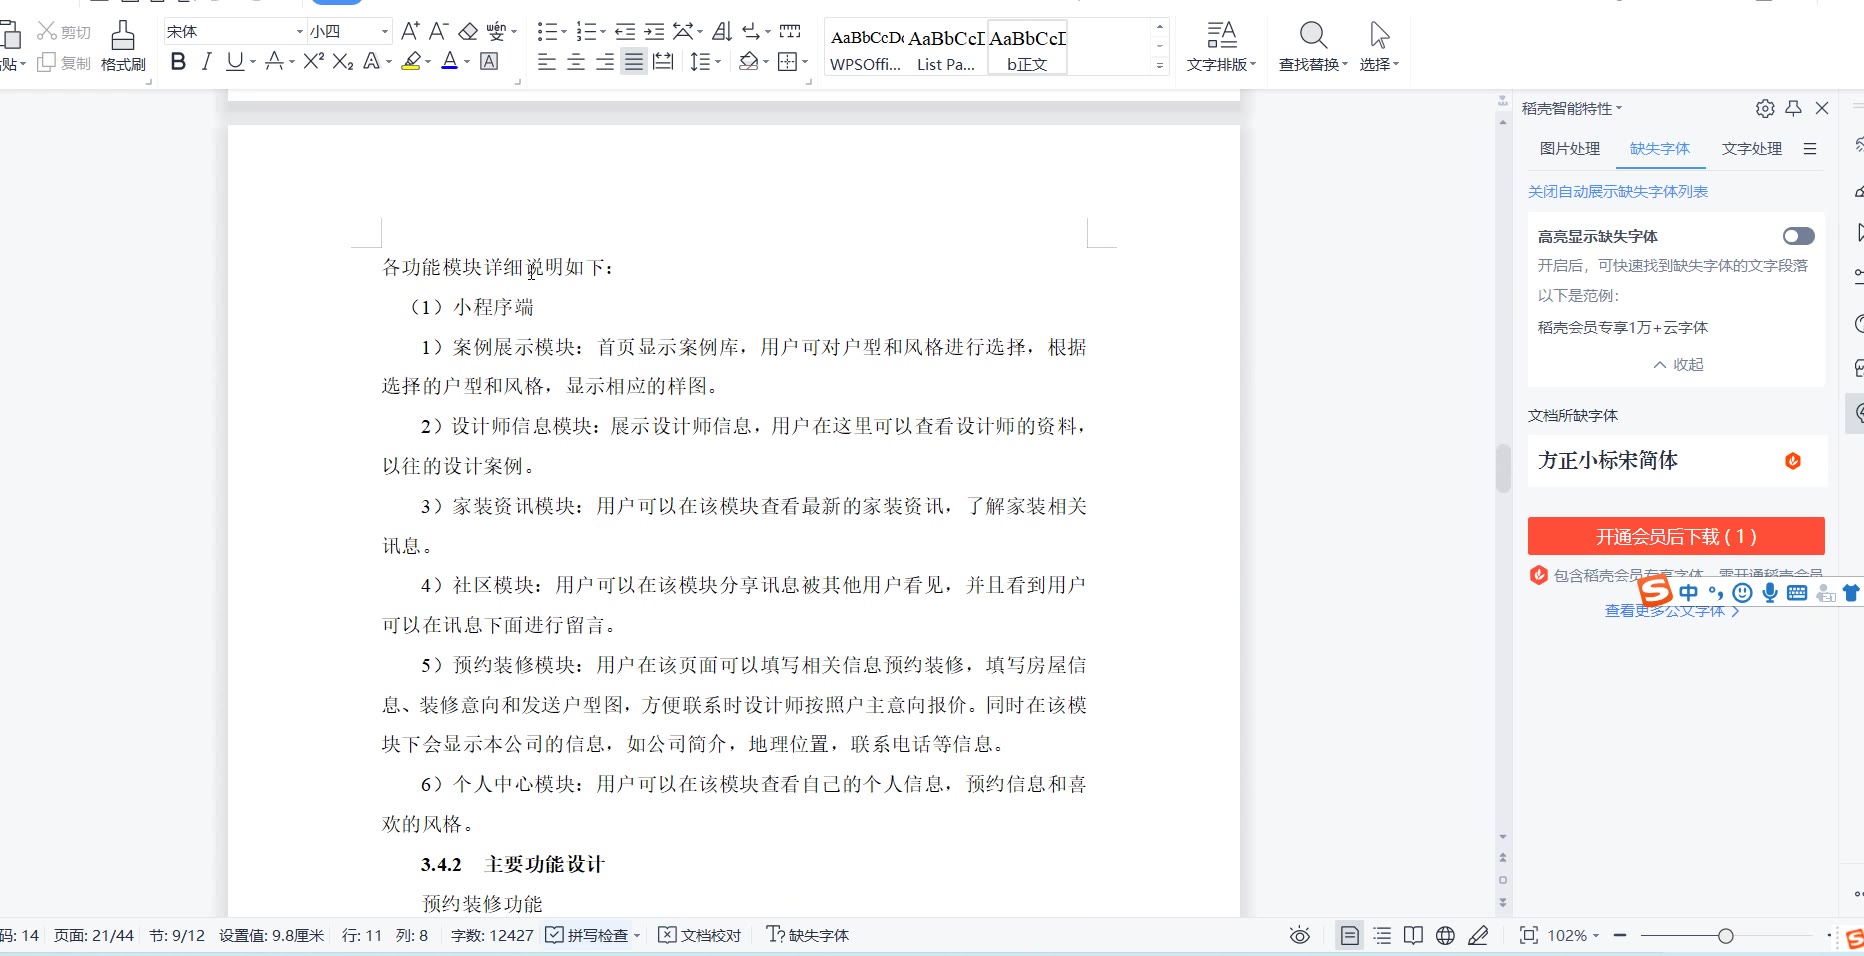Align text left

tap(547, 62)
